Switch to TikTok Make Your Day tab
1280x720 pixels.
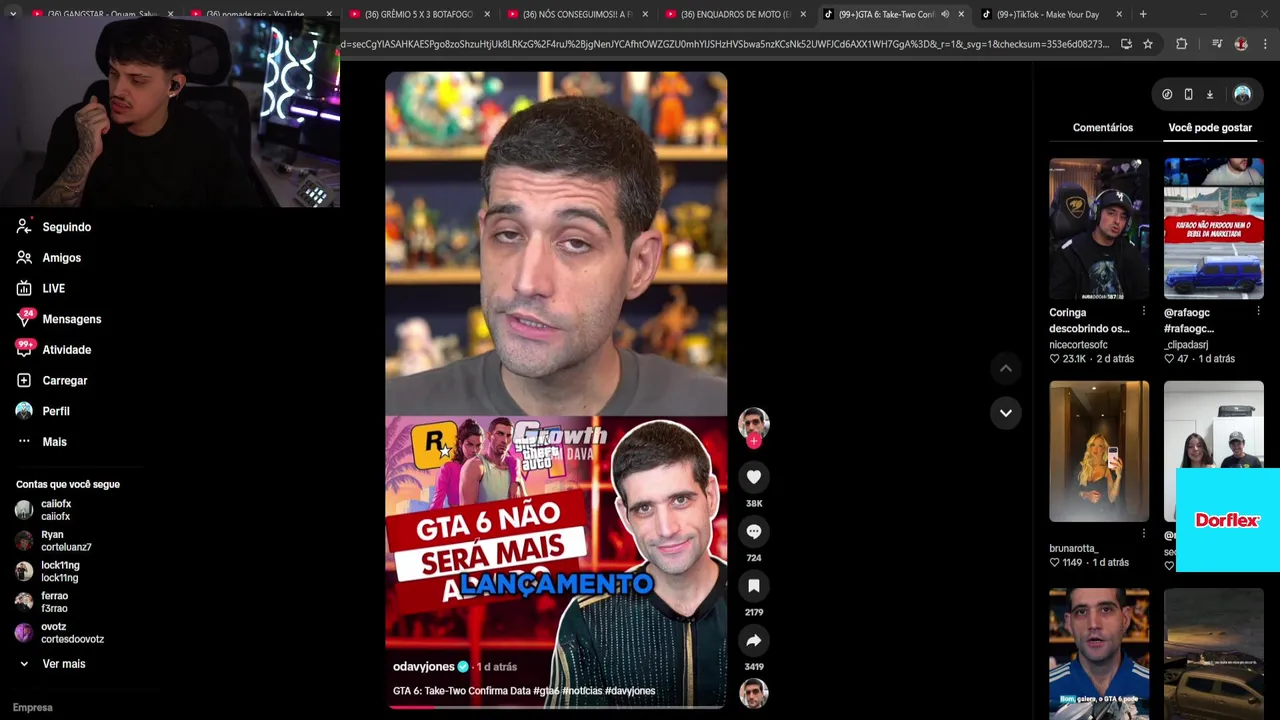tap(1047, 14)
